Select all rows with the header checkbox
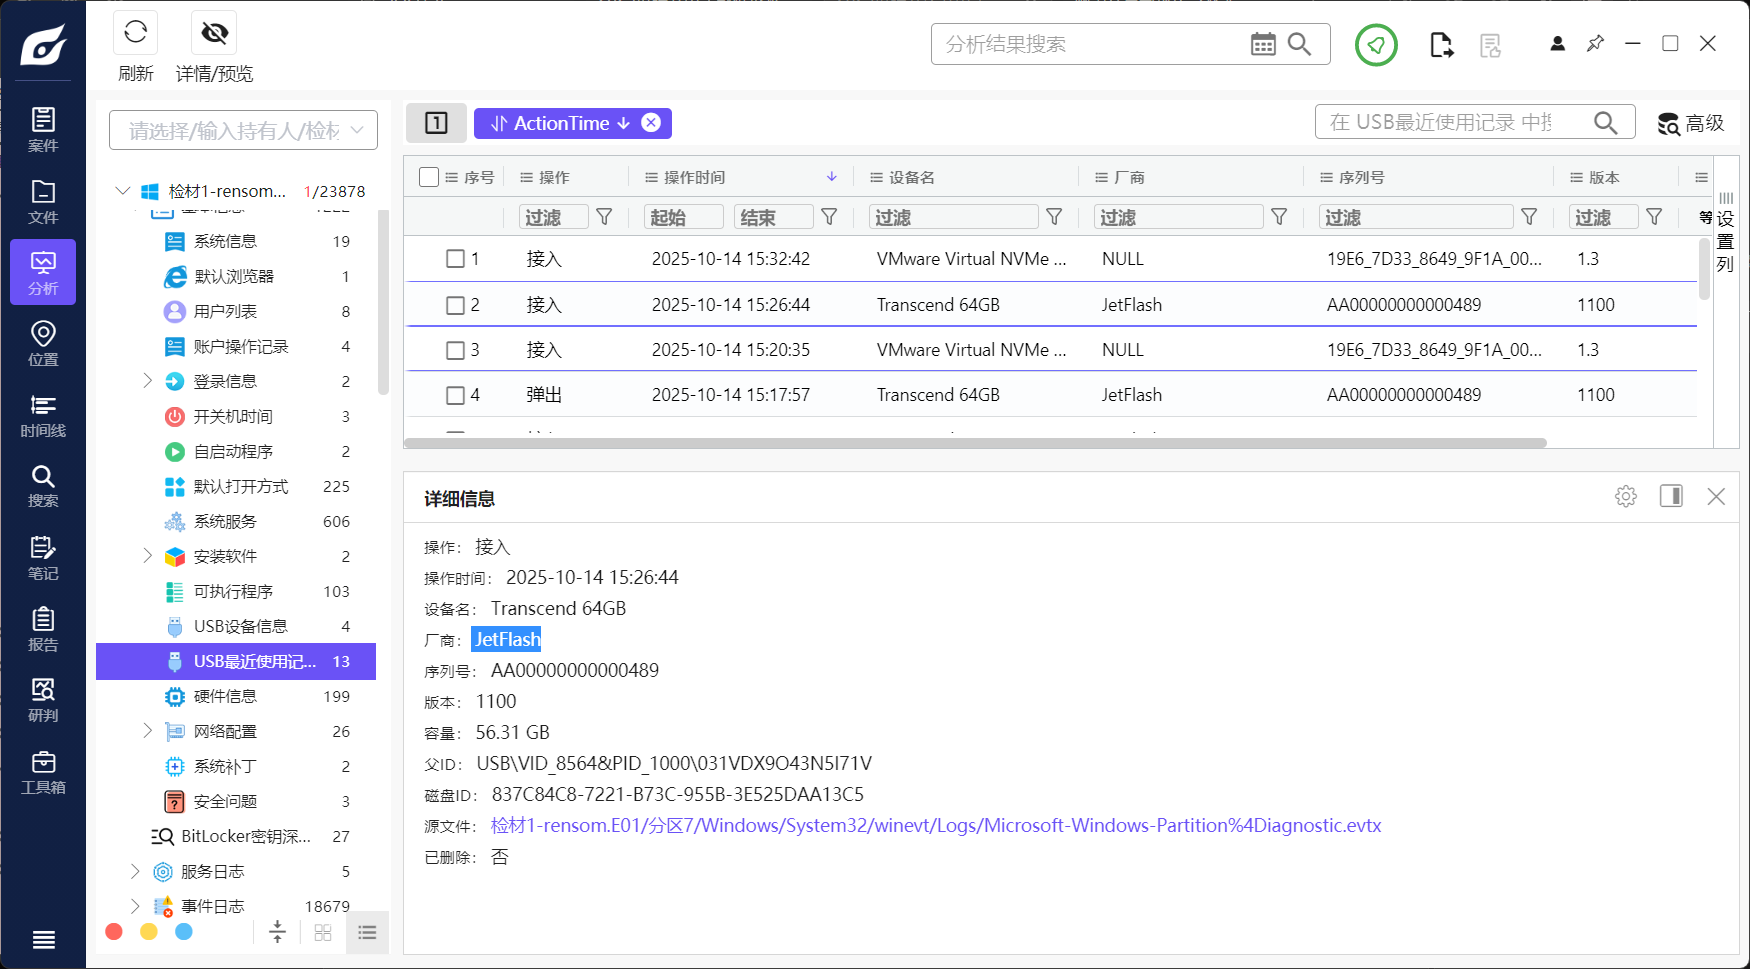This screenshot has height=969, width=1750. coord(429,176)
